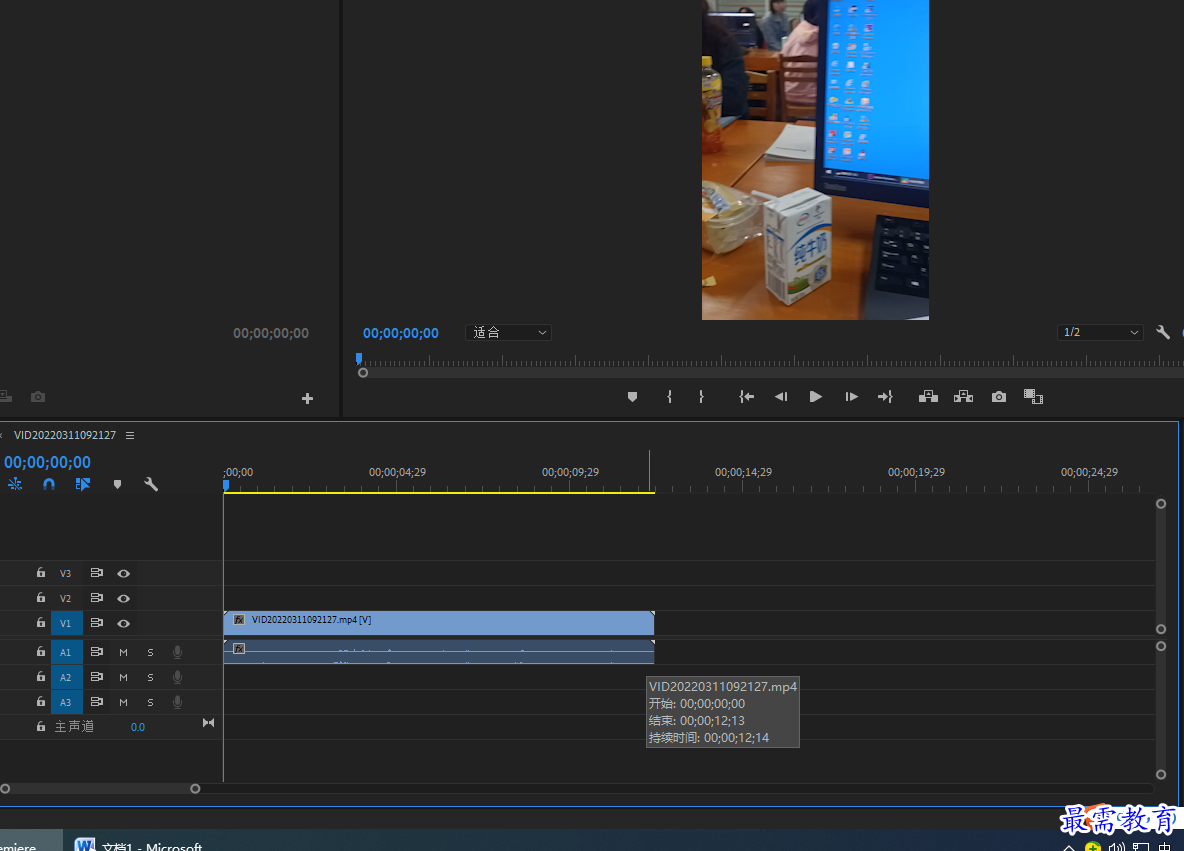Enable voice-over record on A1
Viewport: 1184px width, 851px height.
pos(177,652)
